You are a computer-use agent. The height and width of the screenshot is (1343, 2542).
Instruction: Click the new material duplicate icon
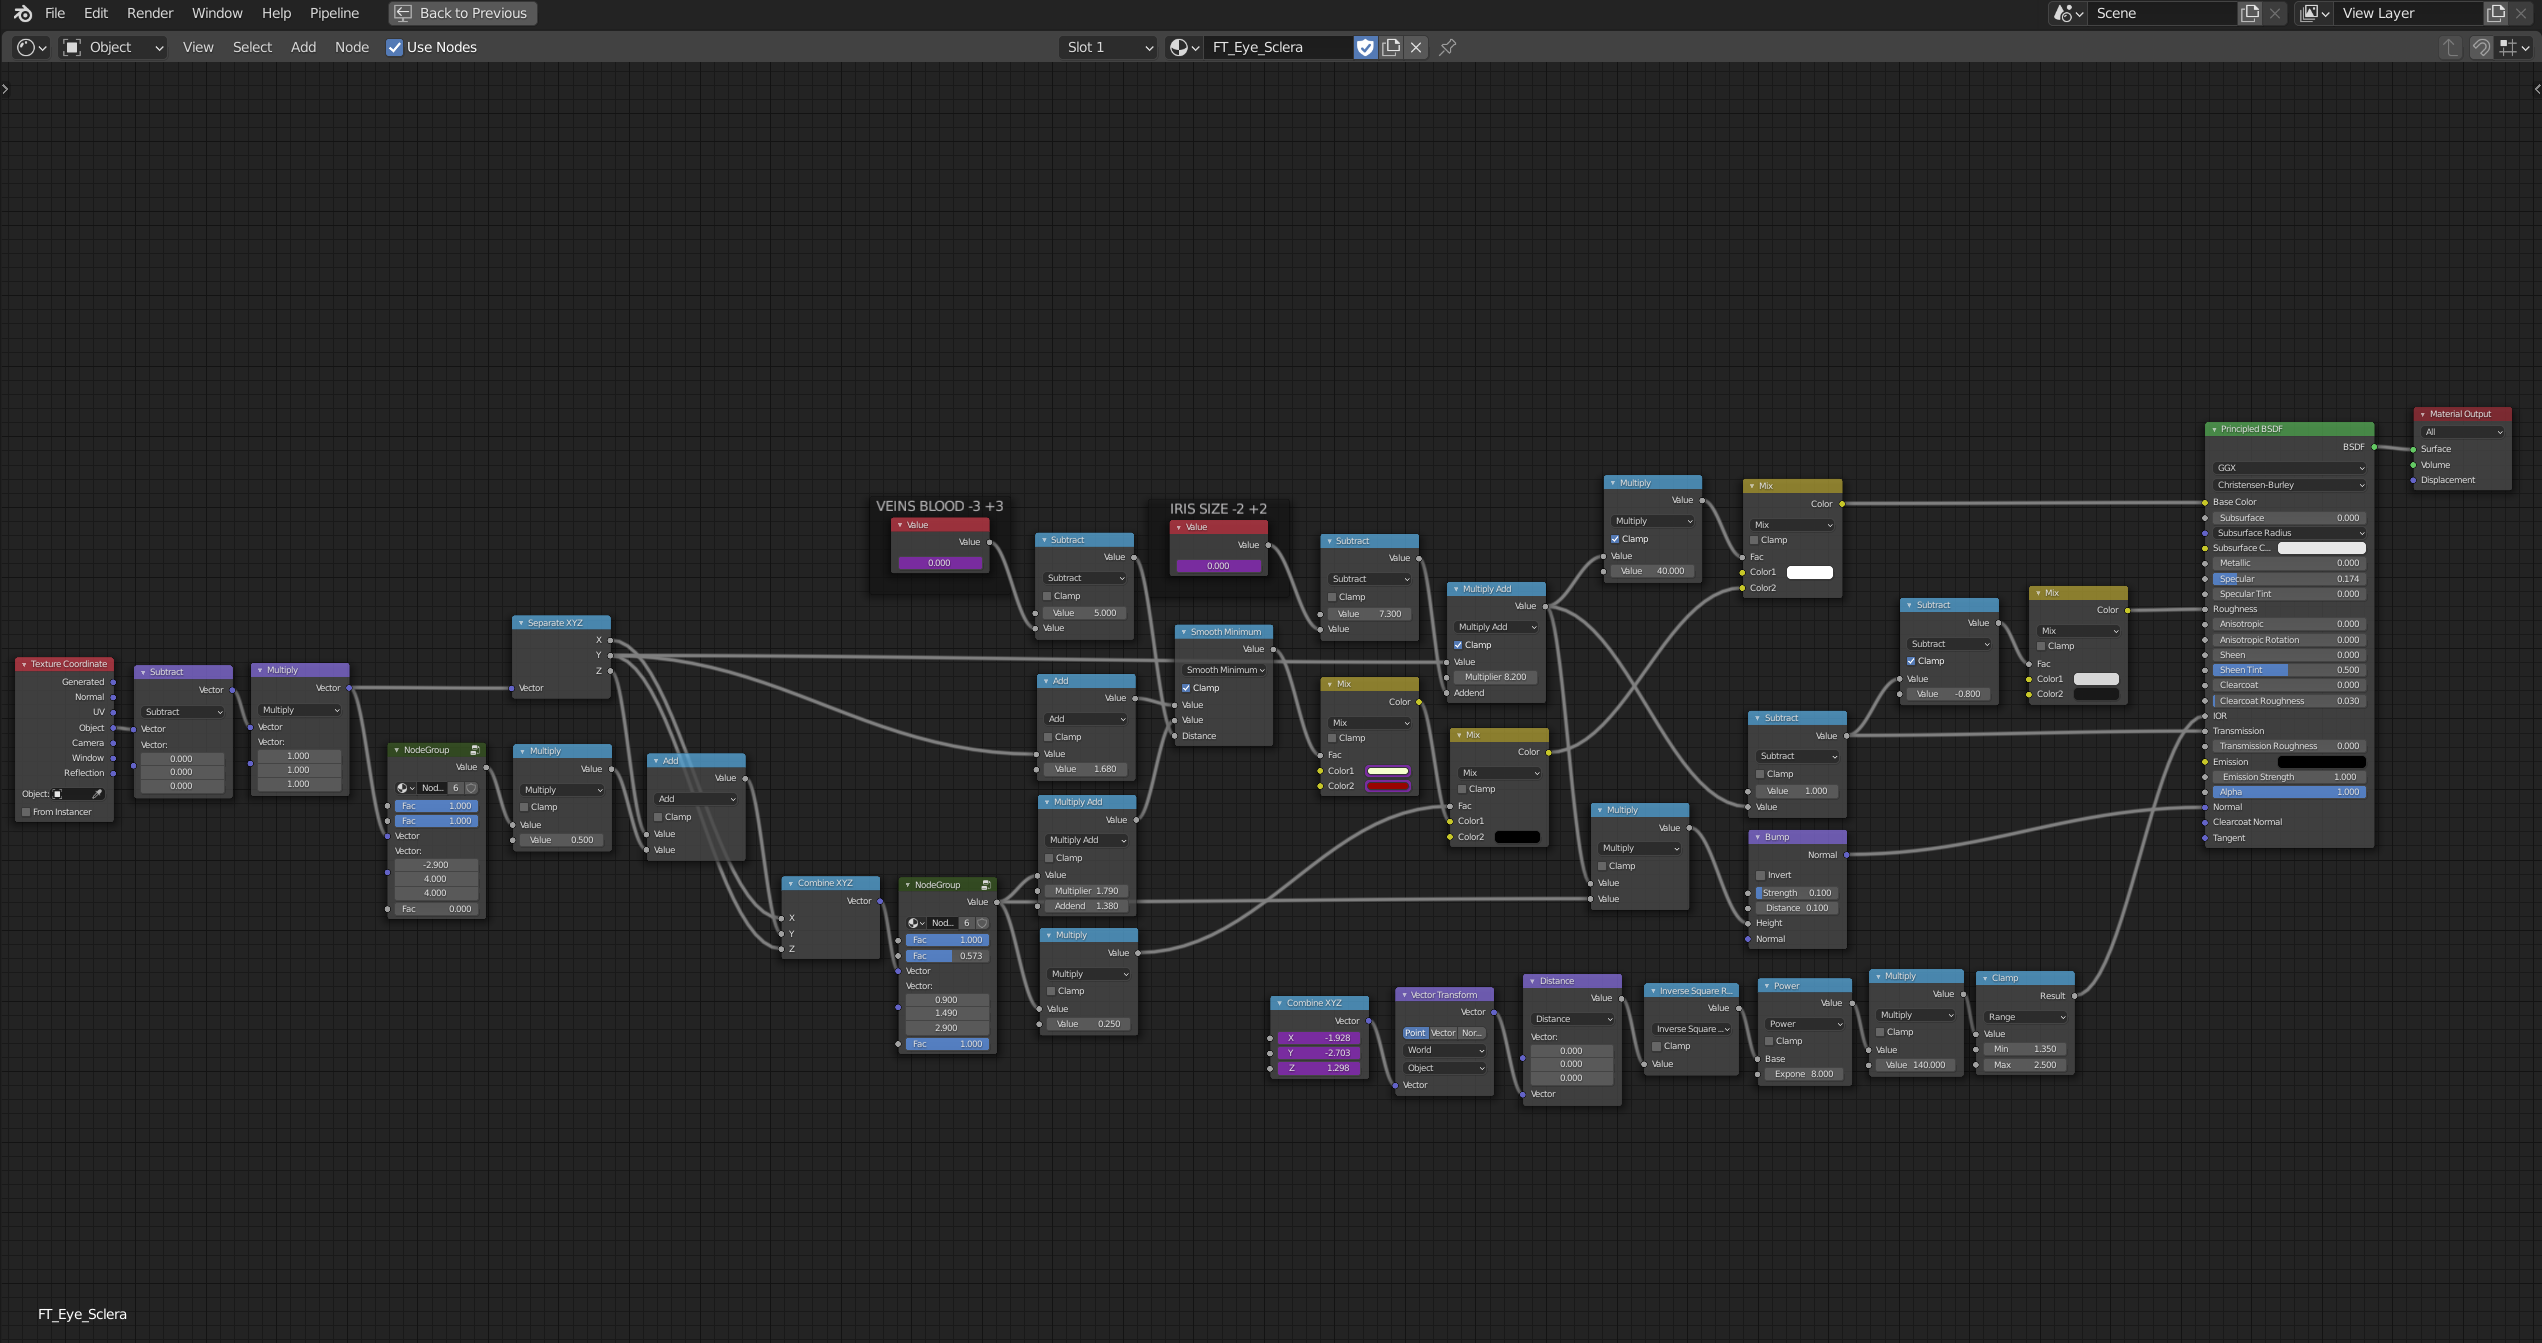1391,47
